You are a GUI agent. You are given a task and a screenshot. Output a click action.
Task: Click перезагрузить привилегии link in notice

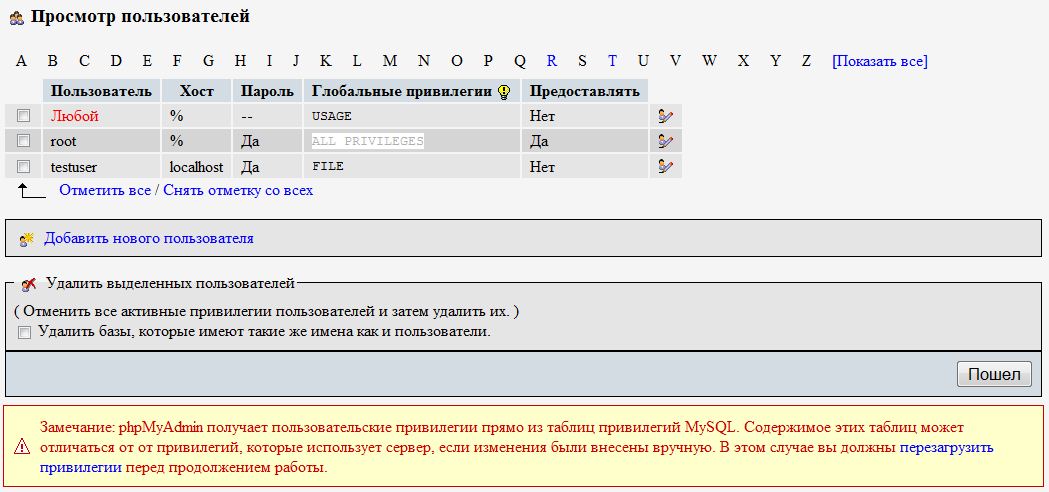(946, 448)
